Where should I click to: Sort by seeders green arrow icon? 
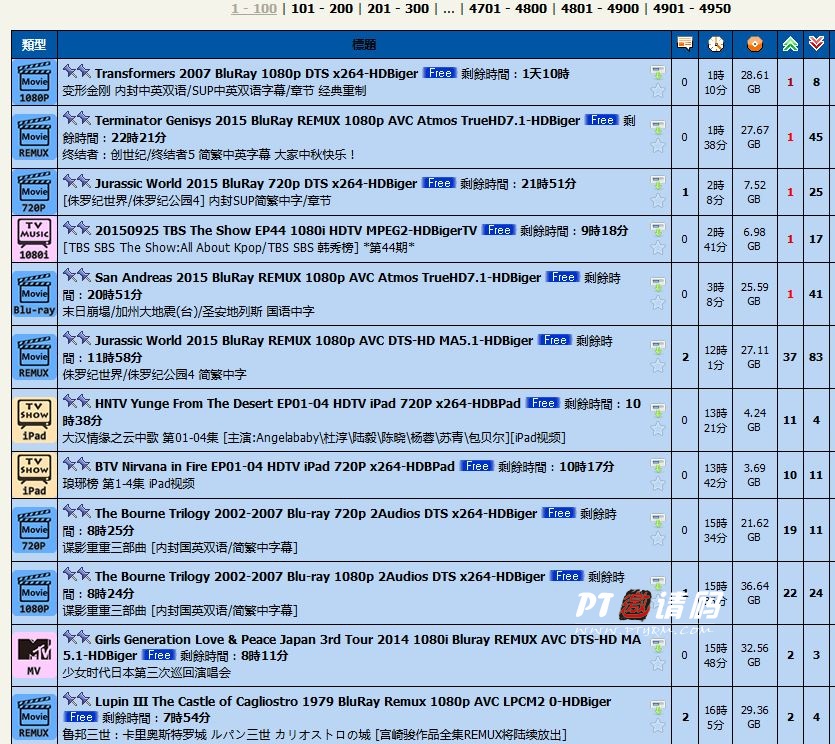click(x=790, y=44)
